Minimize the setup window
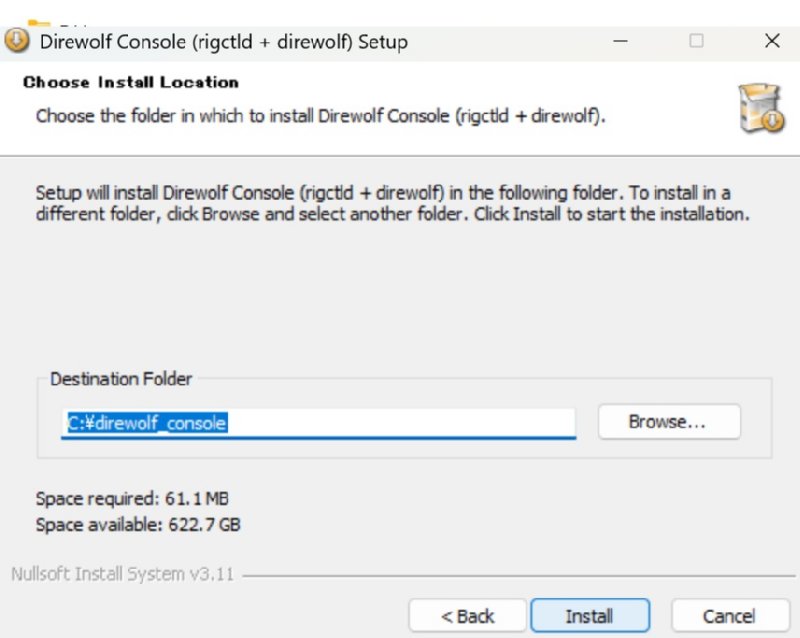This screenshot has width=800, height=638. pos(623,41)
